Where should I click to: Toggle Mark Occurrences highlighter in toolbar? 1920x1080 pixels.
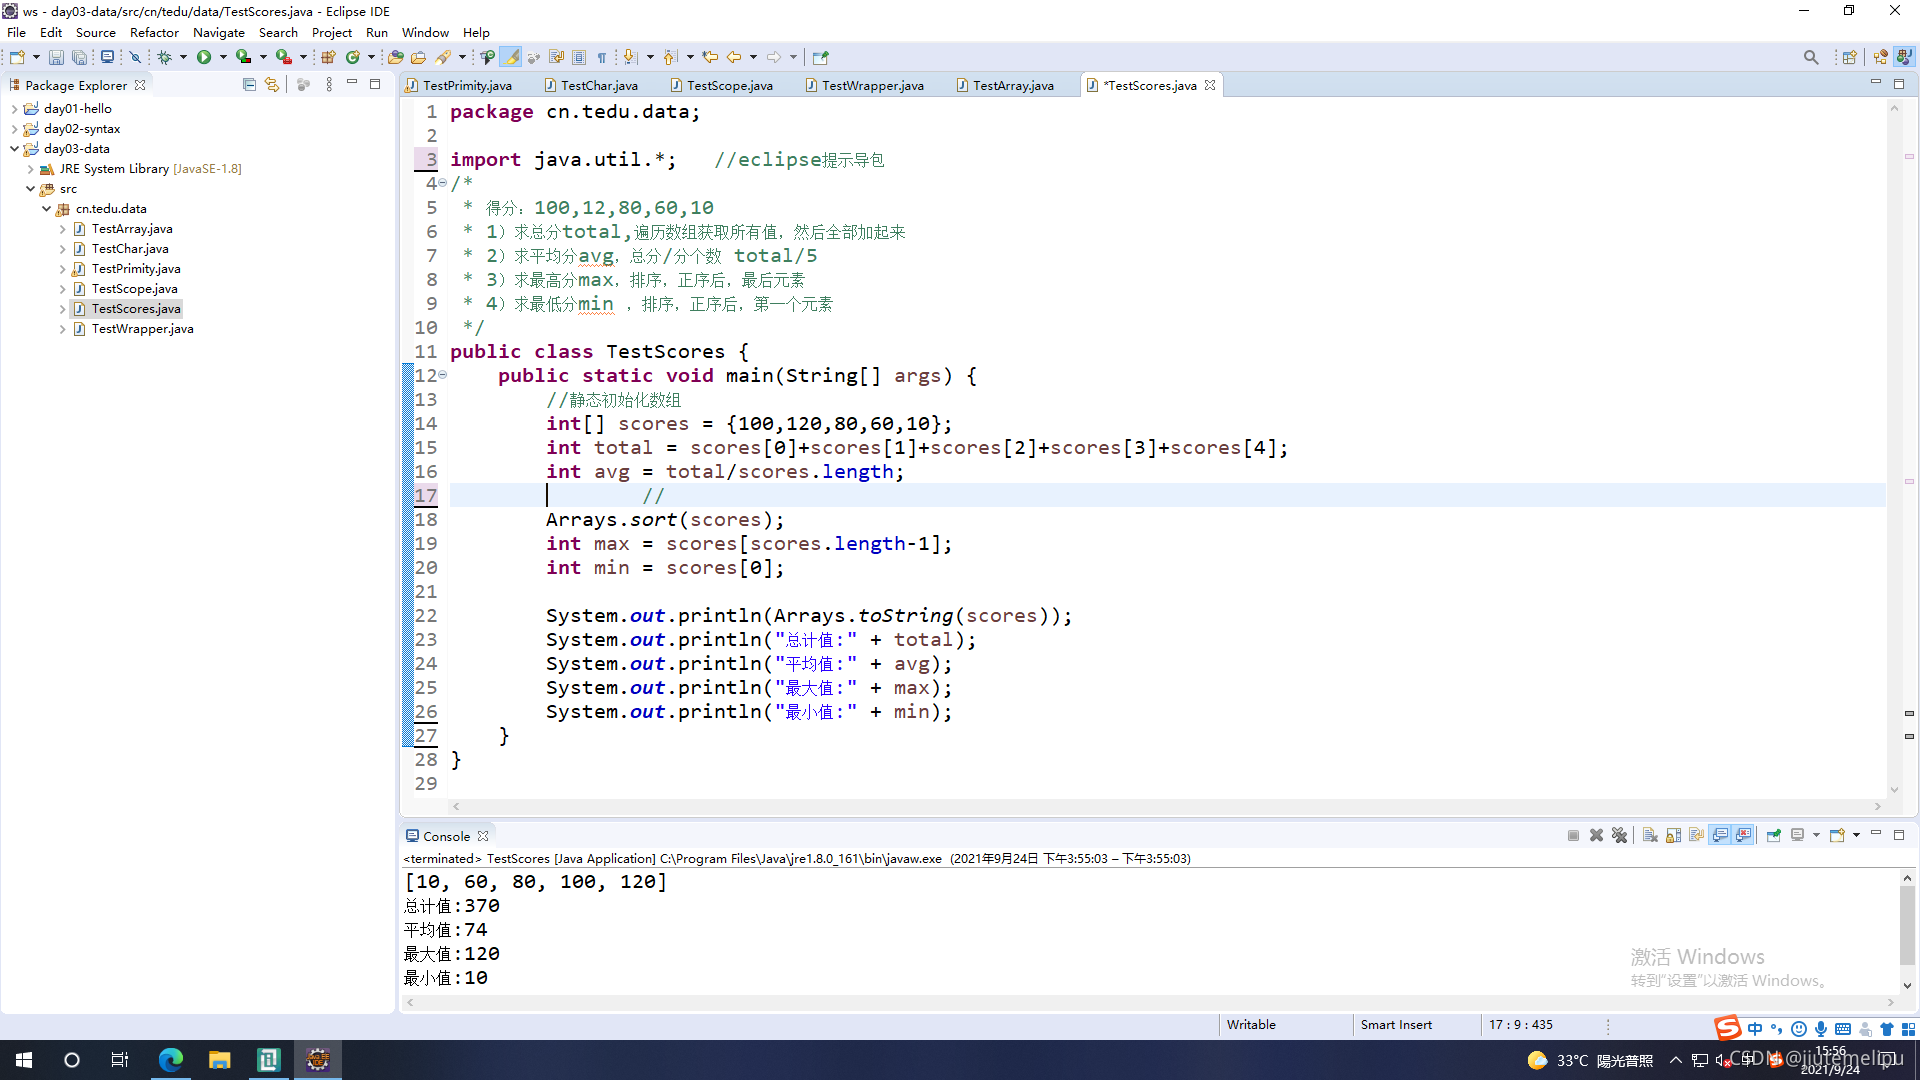click(511, 57)
